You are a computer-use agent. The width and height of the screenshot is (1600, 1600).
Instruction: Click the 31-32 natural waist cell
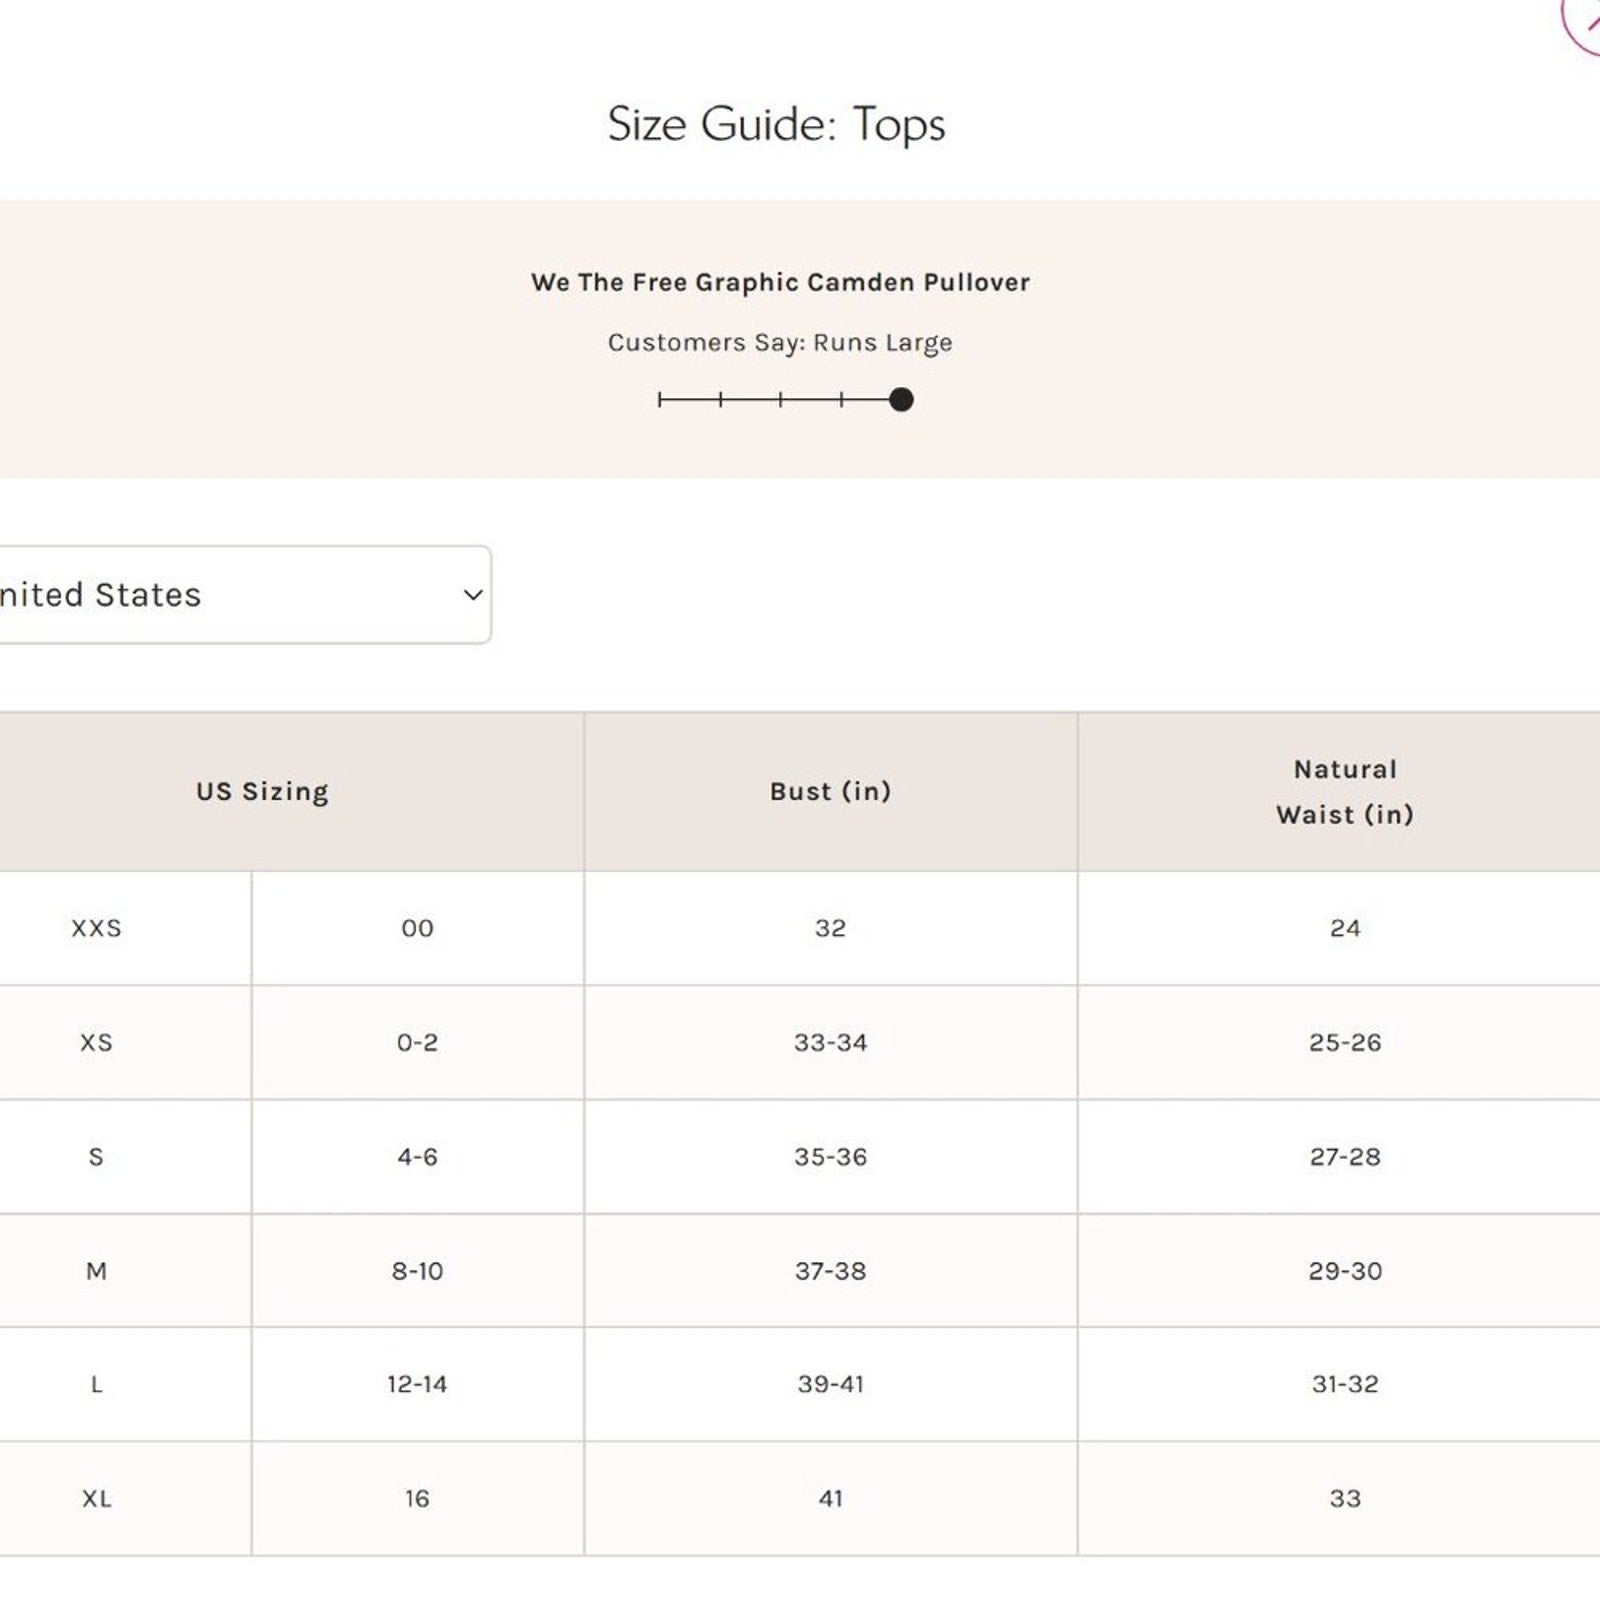1344,1384
